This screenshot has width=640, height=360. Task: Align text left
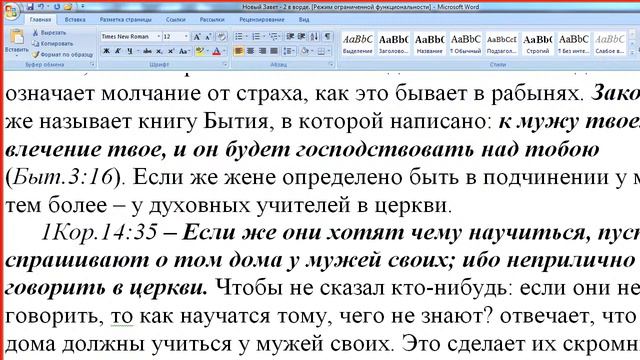[x=239, y=51]
